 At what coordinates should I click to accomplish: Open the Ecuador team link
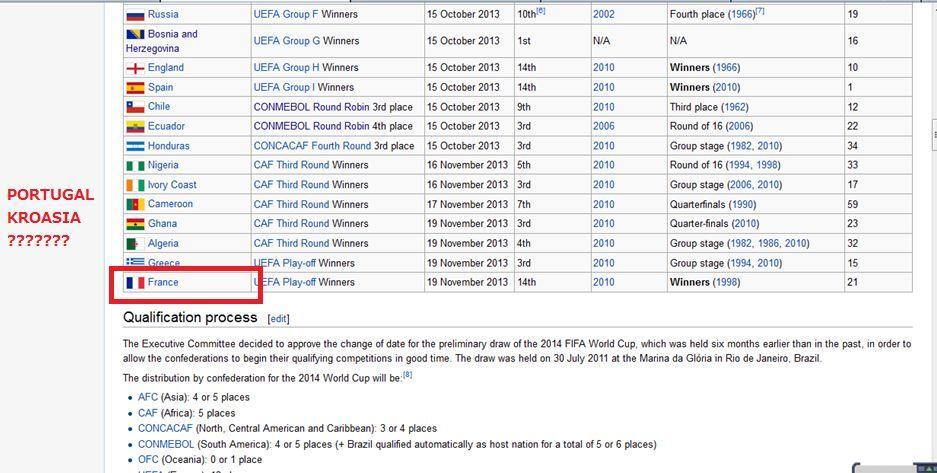pyautogui.click(x=166, y=126)
